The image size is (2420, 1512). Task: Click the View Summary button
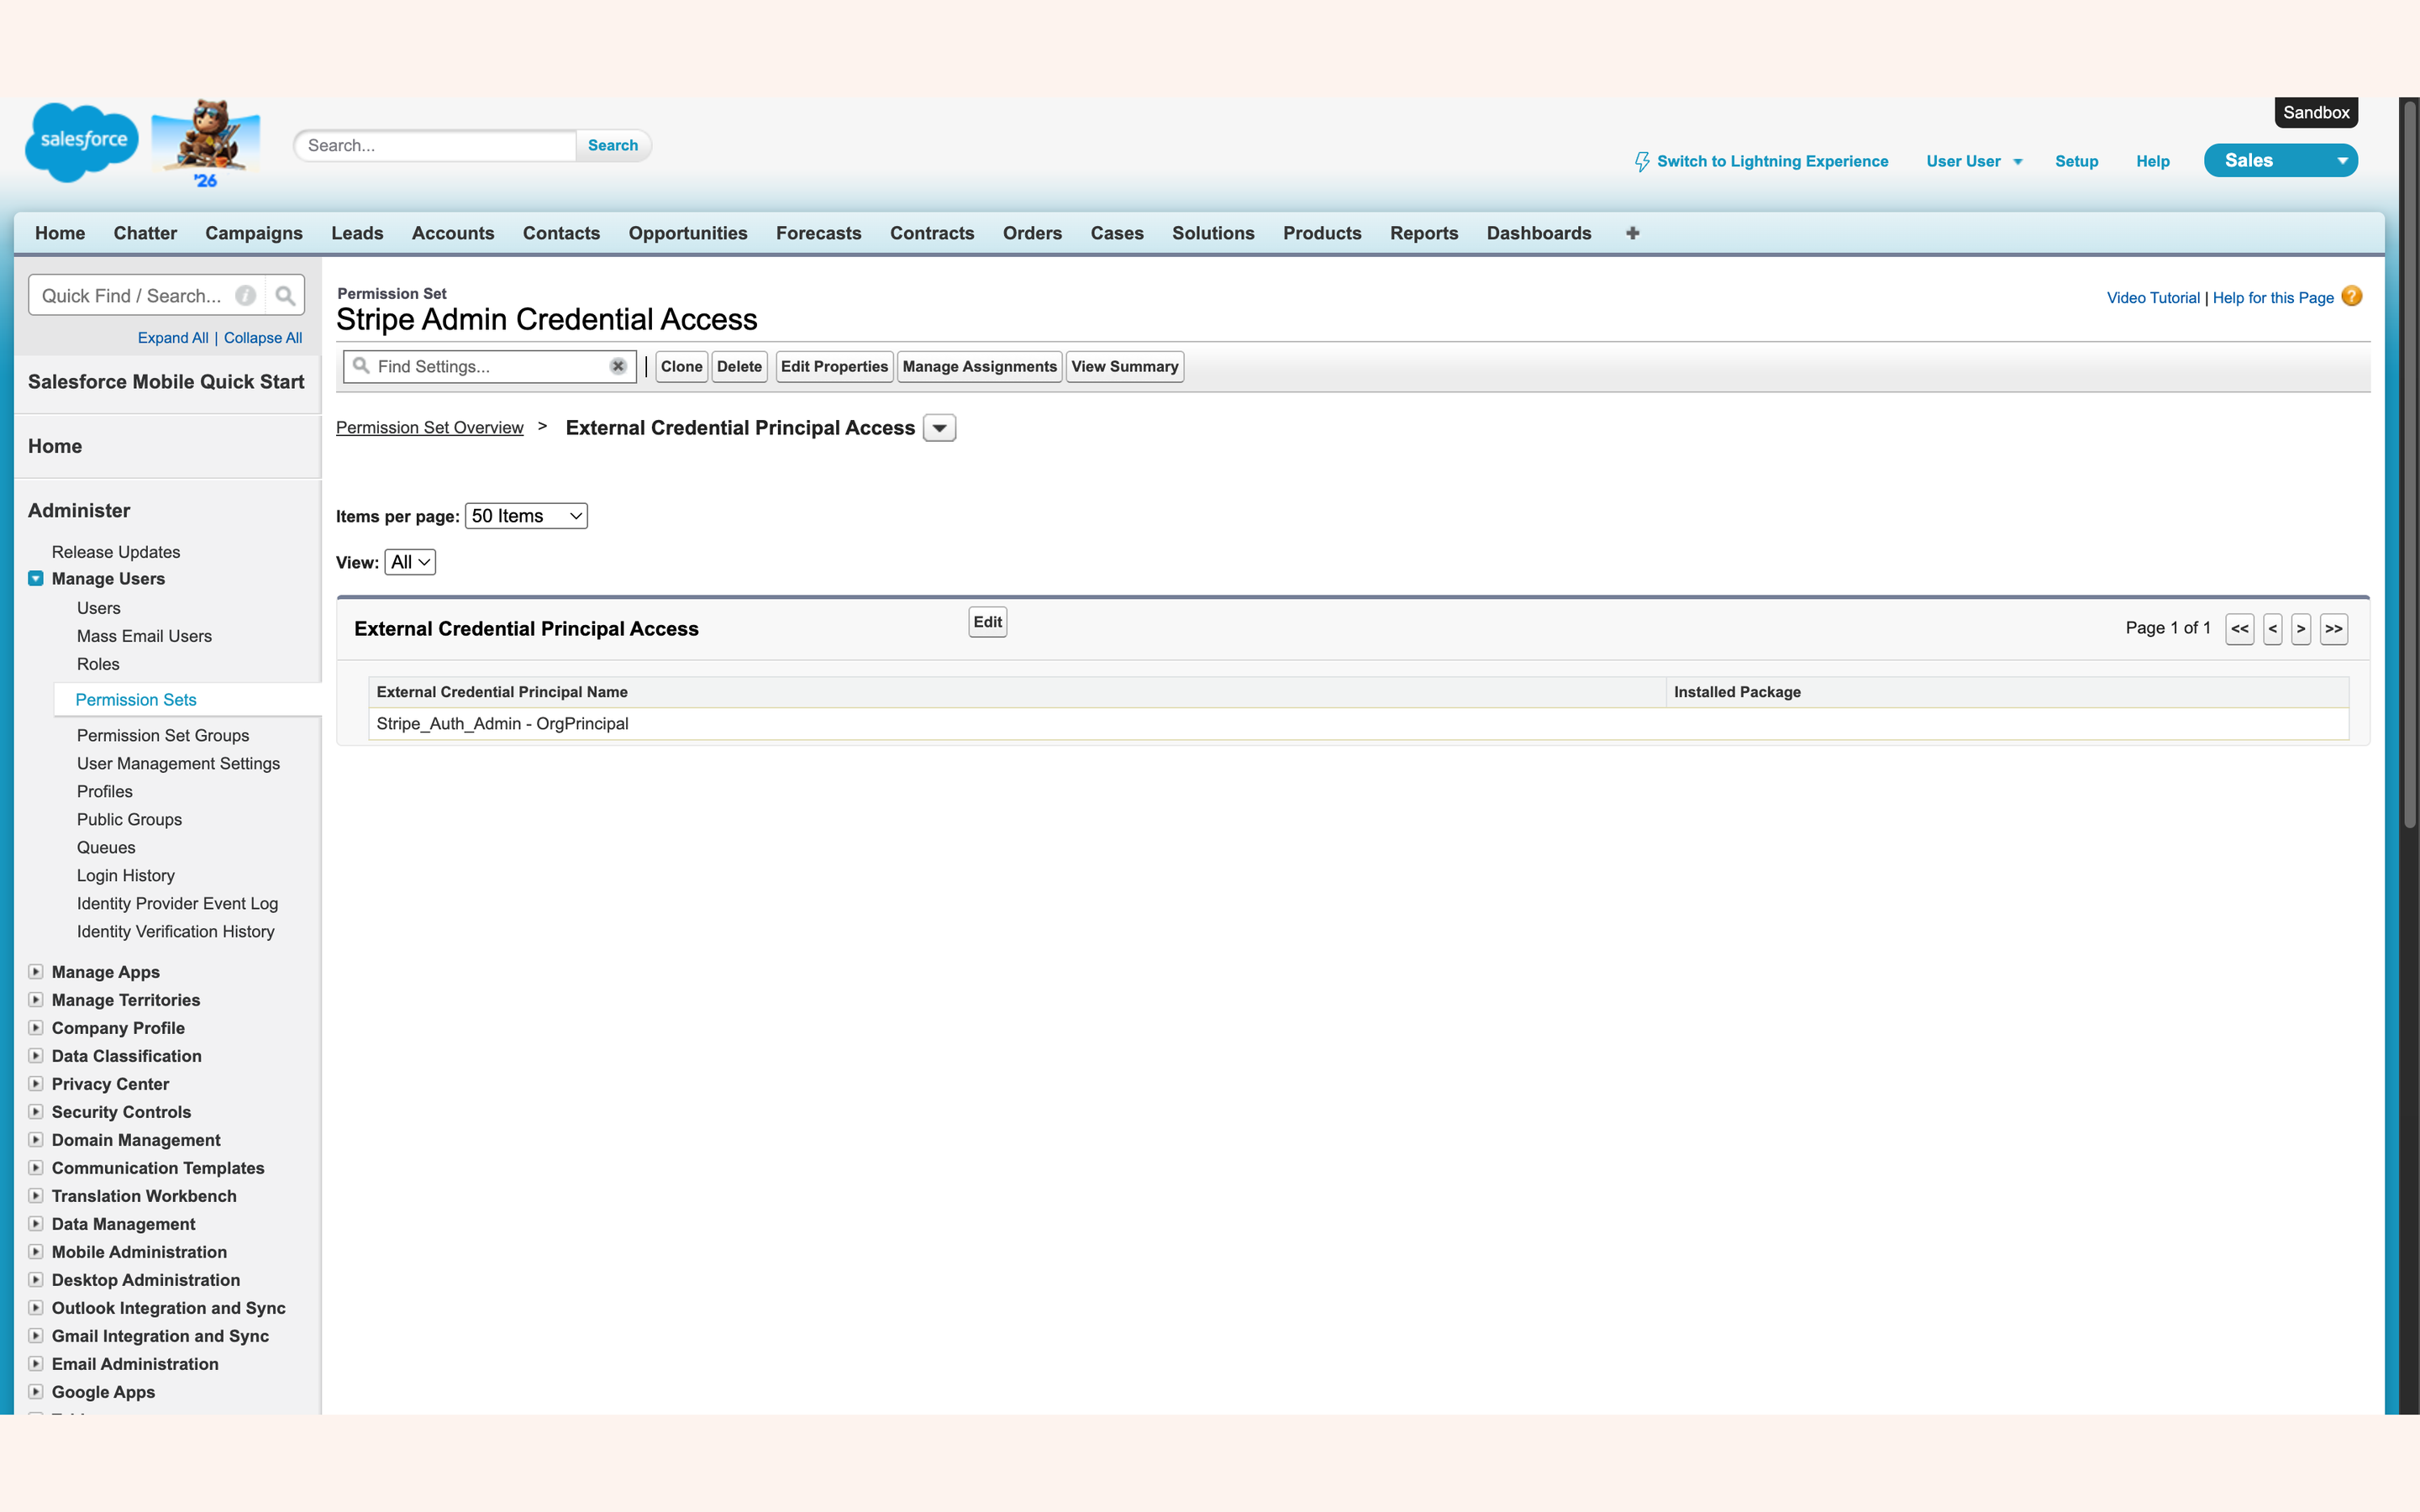1124,366
